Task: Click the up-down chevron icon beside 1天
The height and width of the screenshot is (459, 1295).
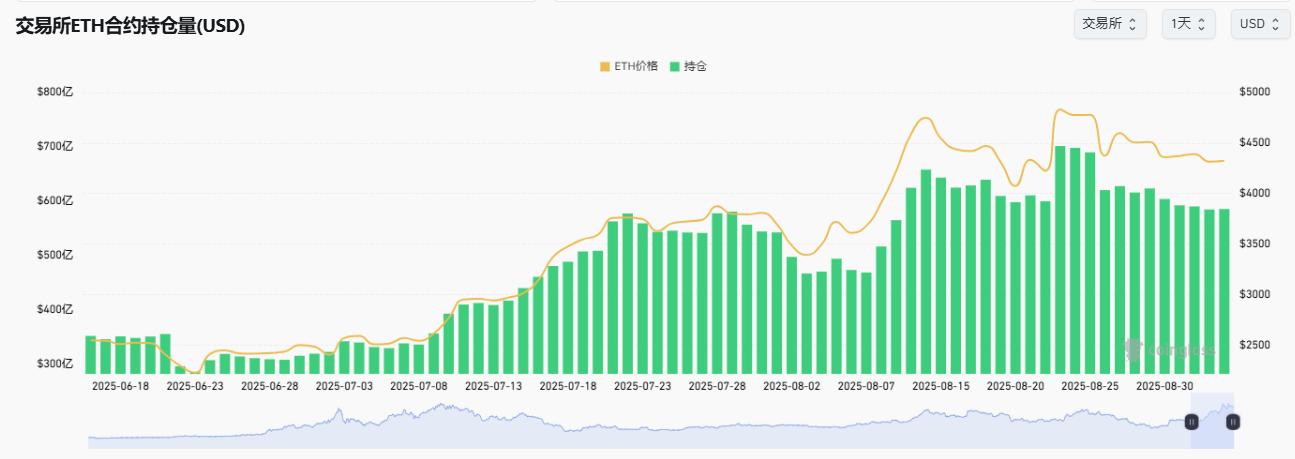Action: [x=1201, y=24]
